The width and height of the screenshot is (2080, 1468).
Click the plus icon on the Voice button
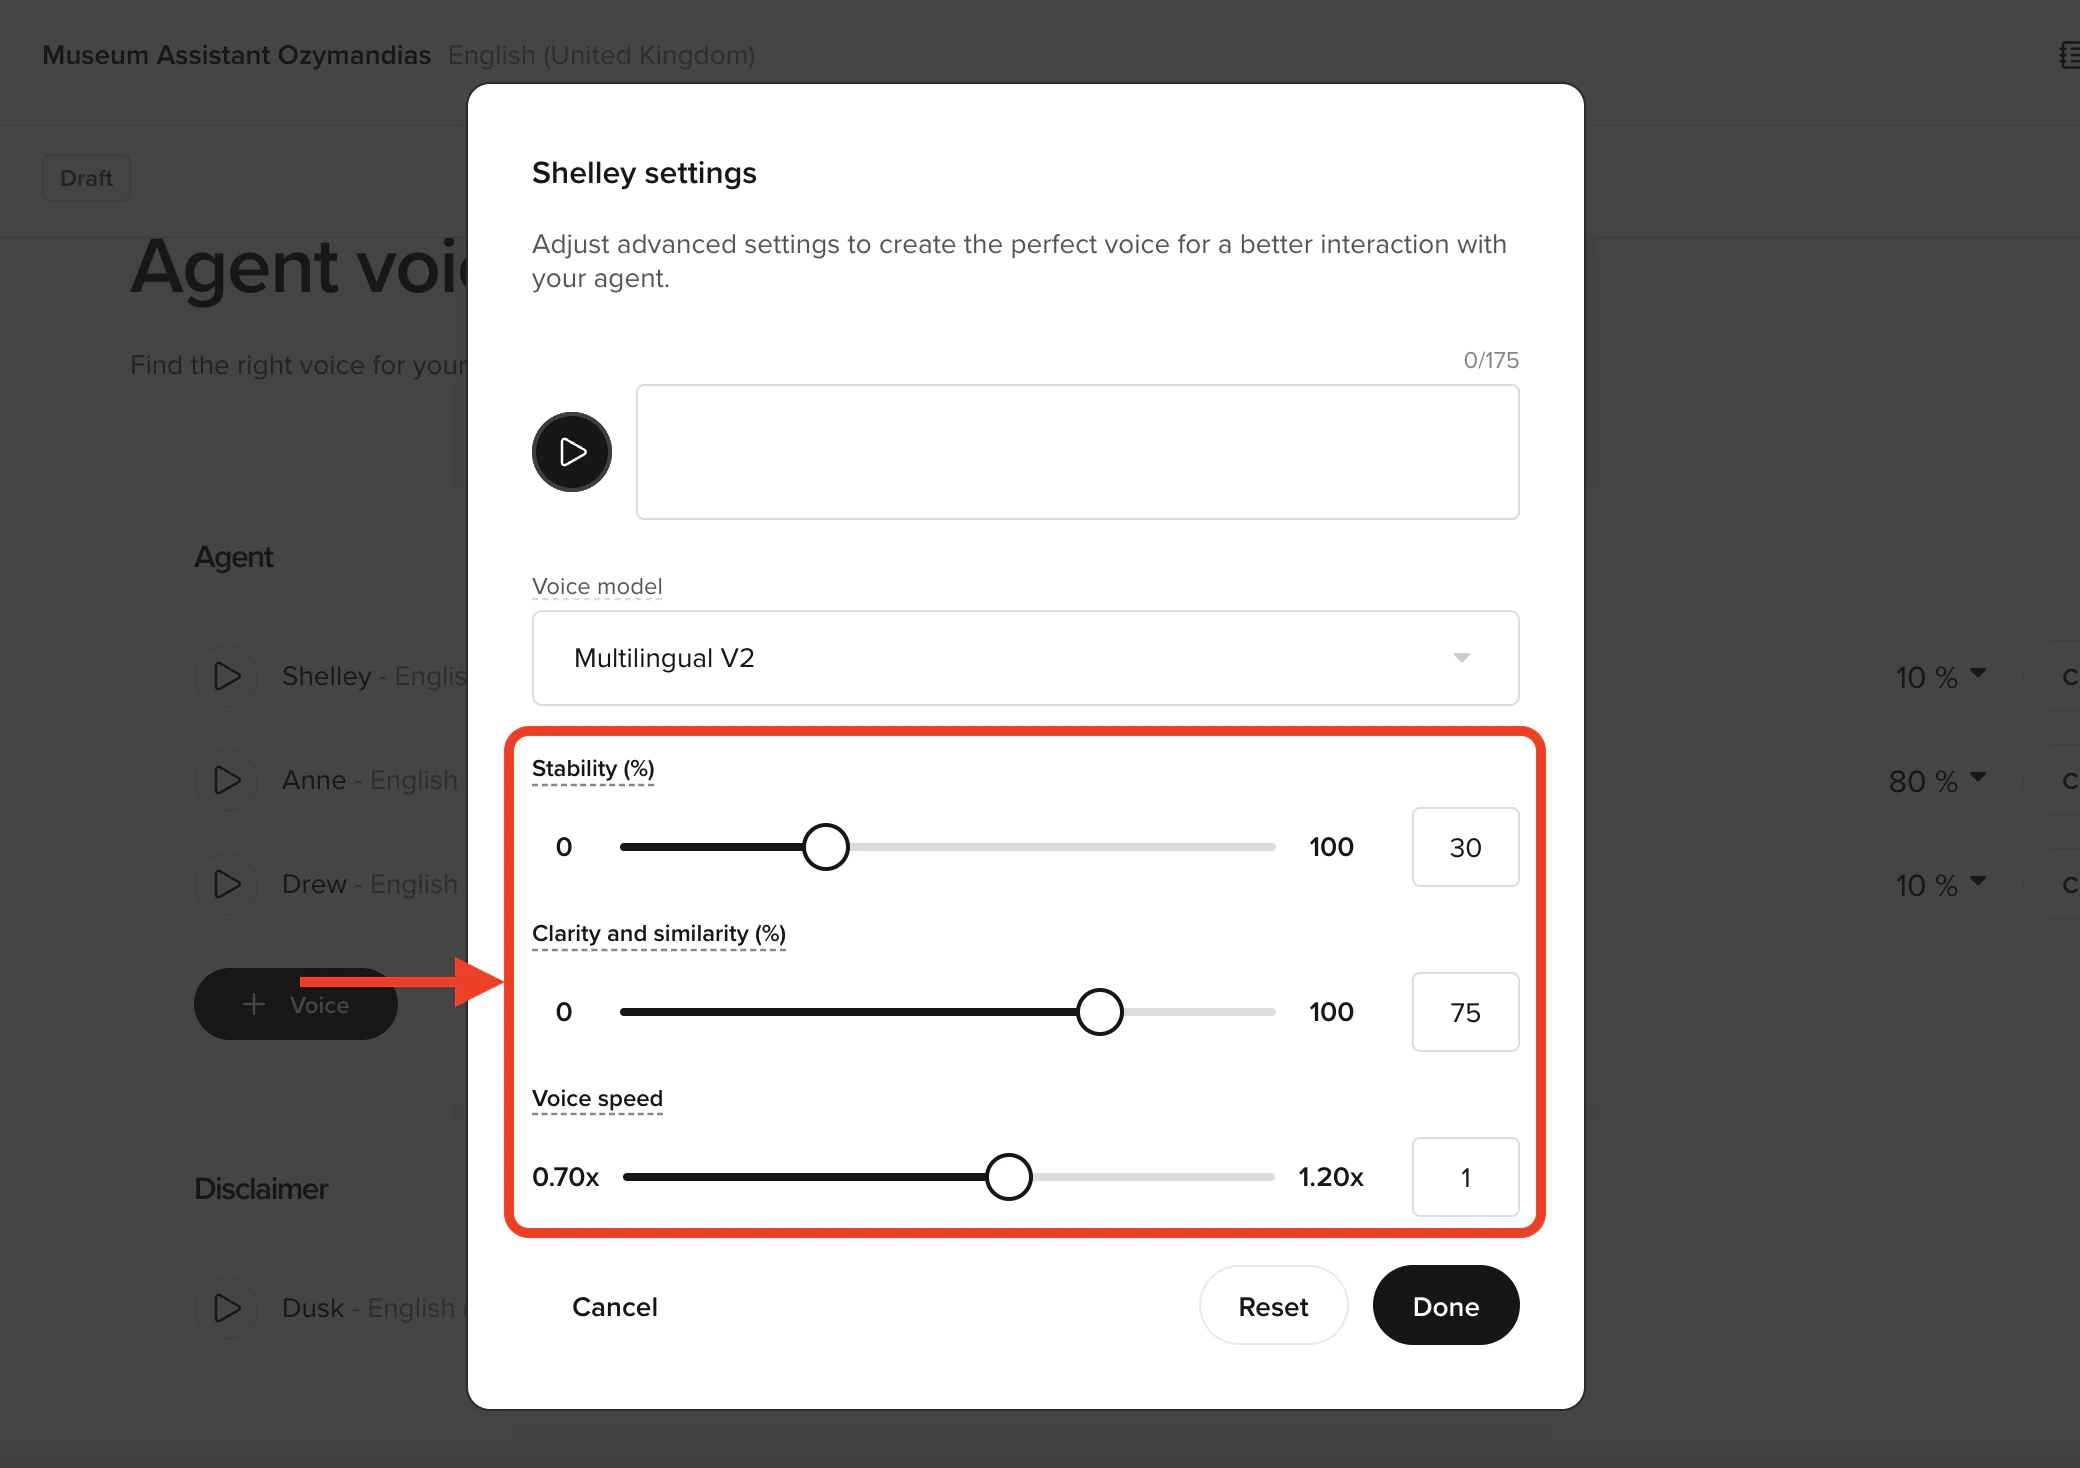pos(253,1004)
